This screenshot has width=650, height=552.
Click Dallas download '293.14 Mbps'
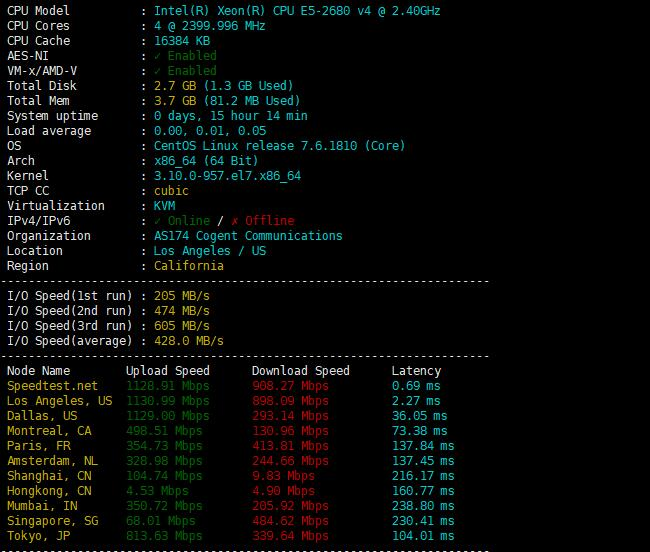pyautogui.click(x=290, y=416)
